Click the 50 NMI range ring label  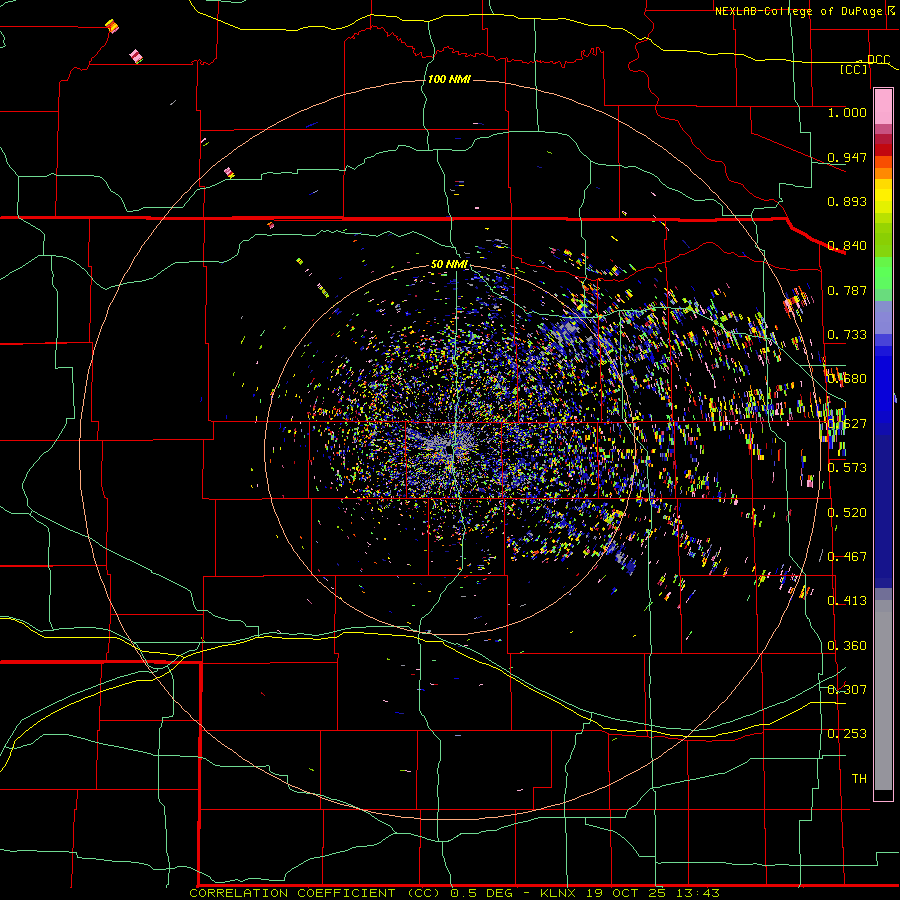point(449,265)
